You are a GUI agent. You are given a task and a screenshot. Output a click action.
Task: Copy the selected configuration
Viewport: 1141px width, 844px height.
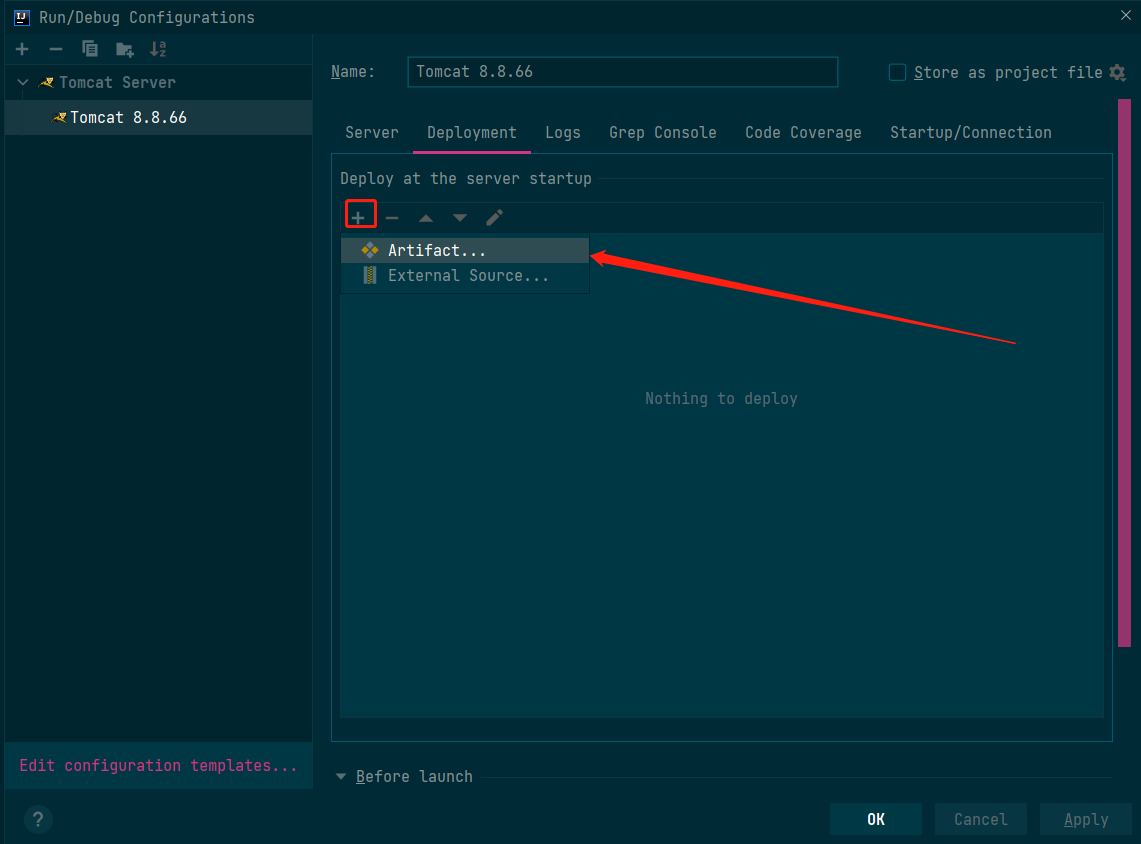coord(90,49)
